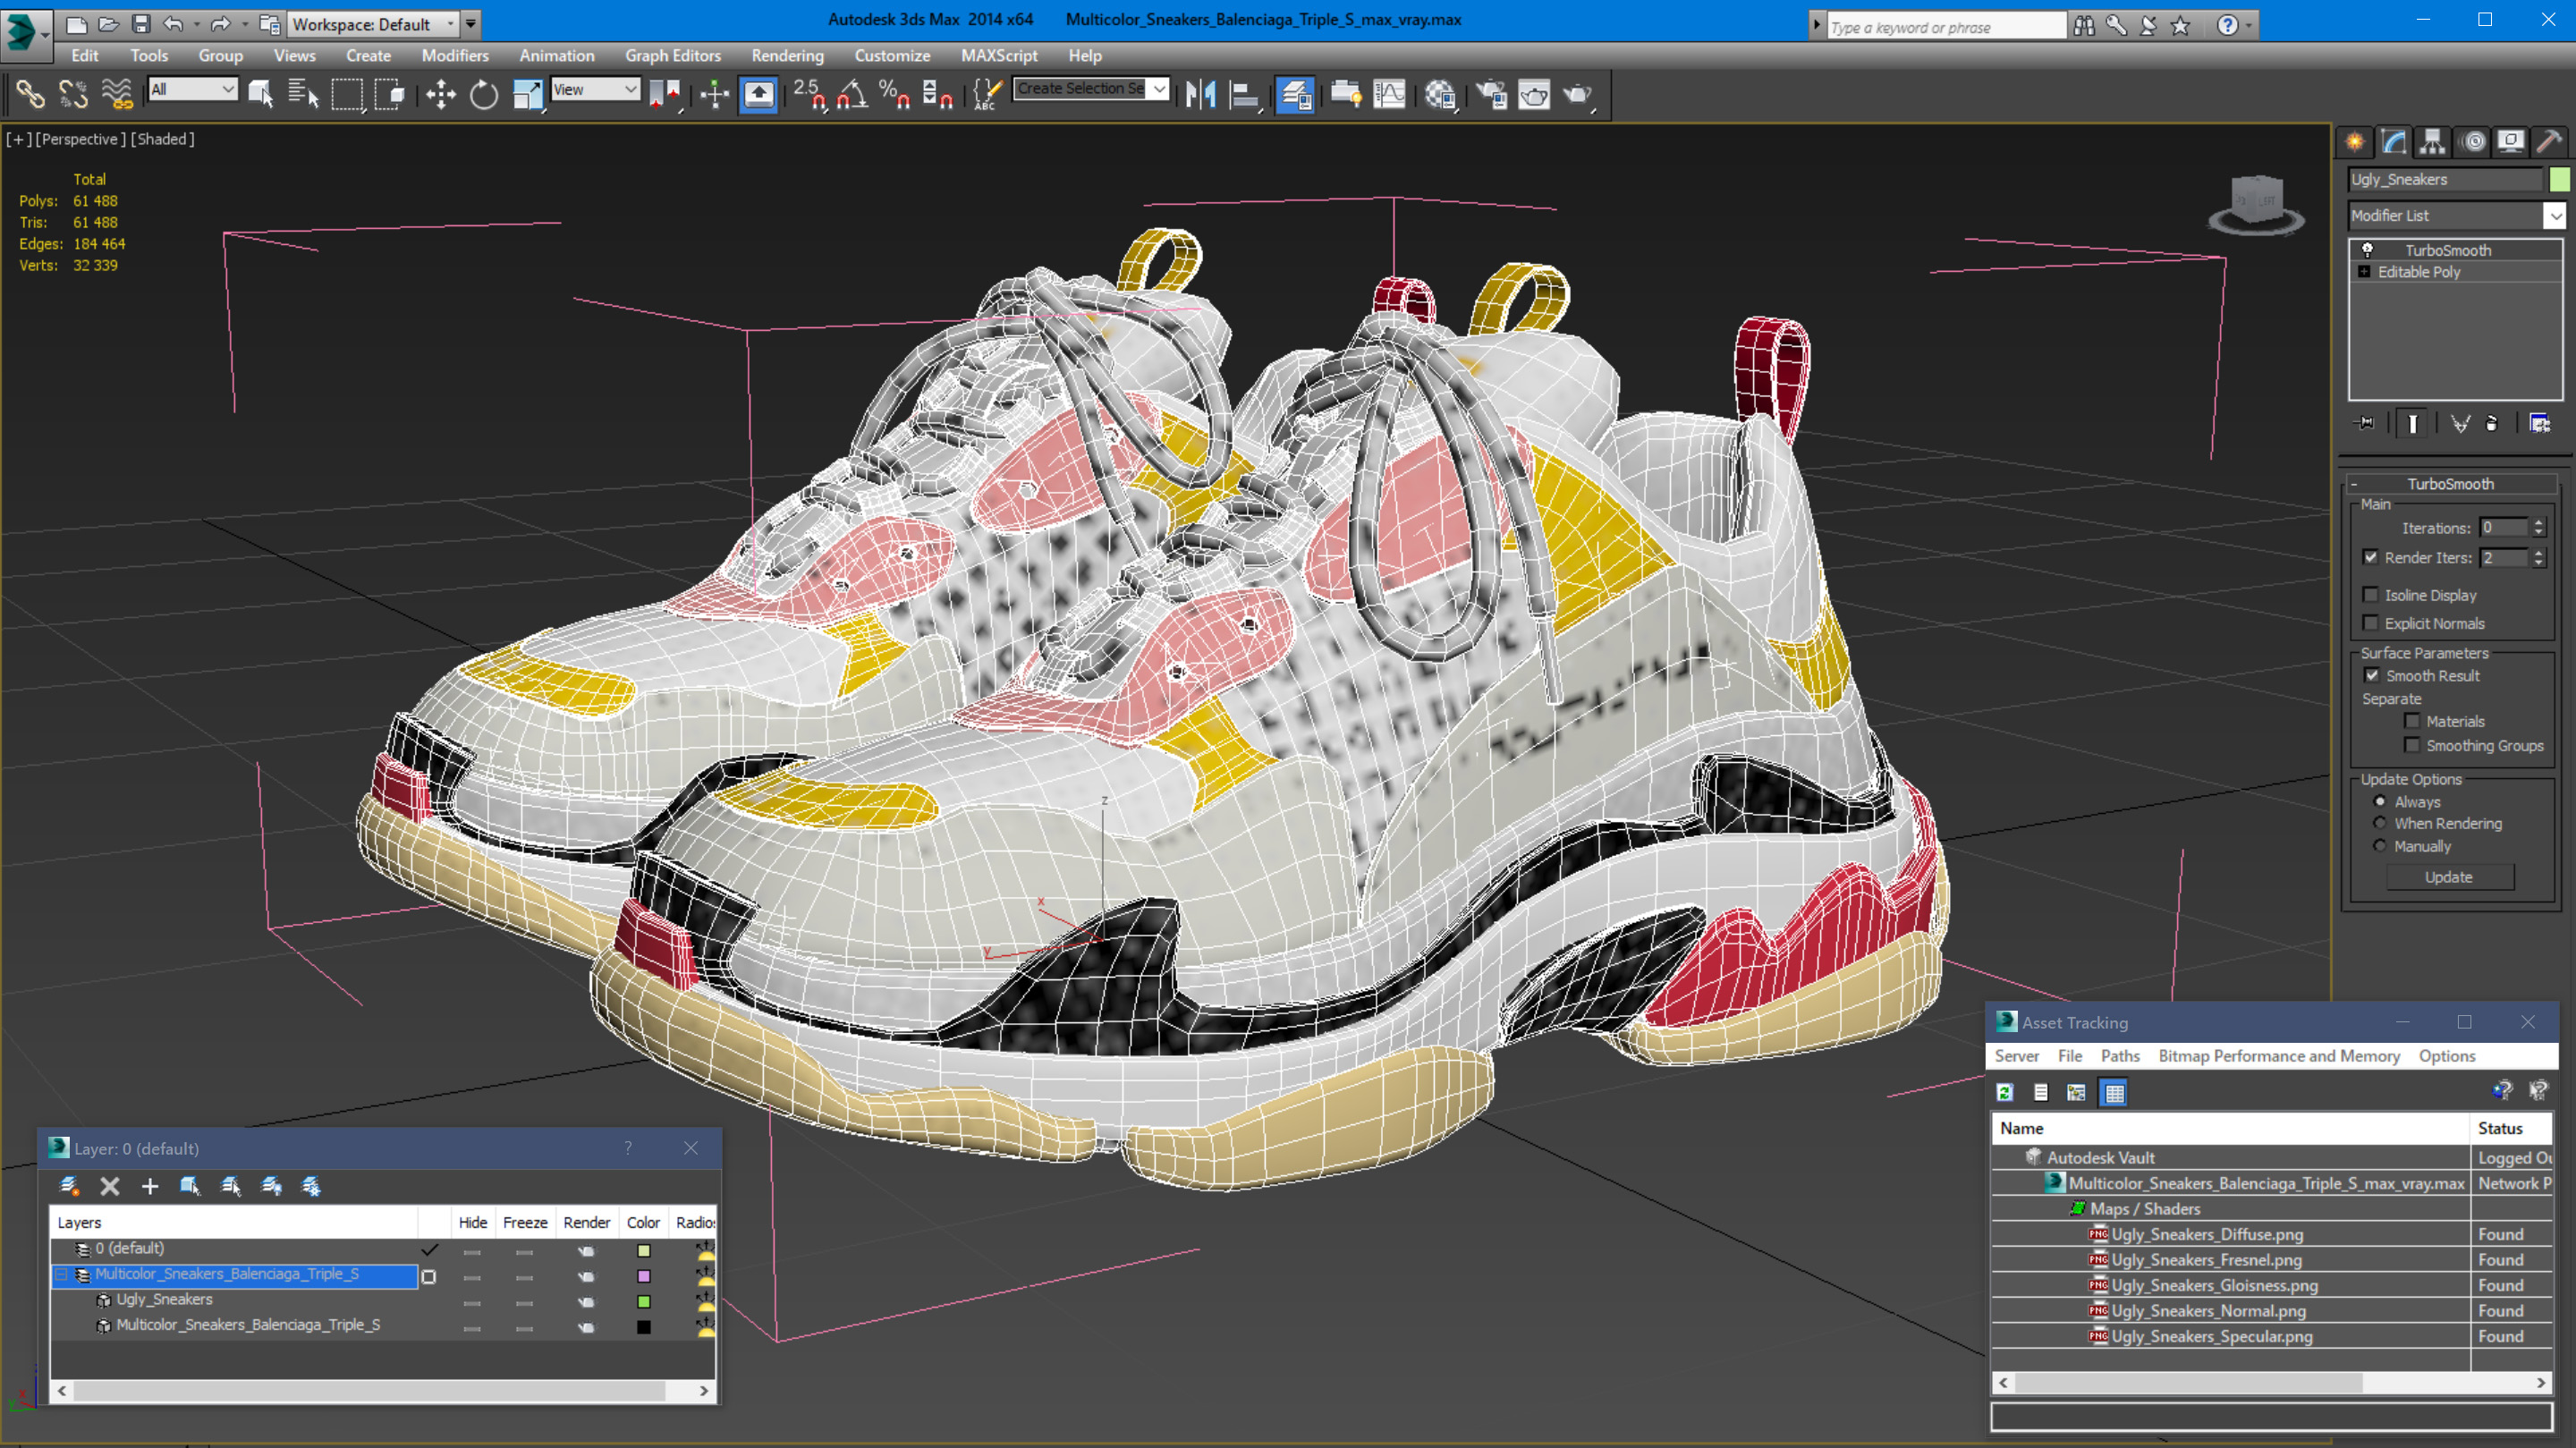Screen dimensions: 2576x1448
Task: Open the selection filter All dropdown
Action: [192, 89]
